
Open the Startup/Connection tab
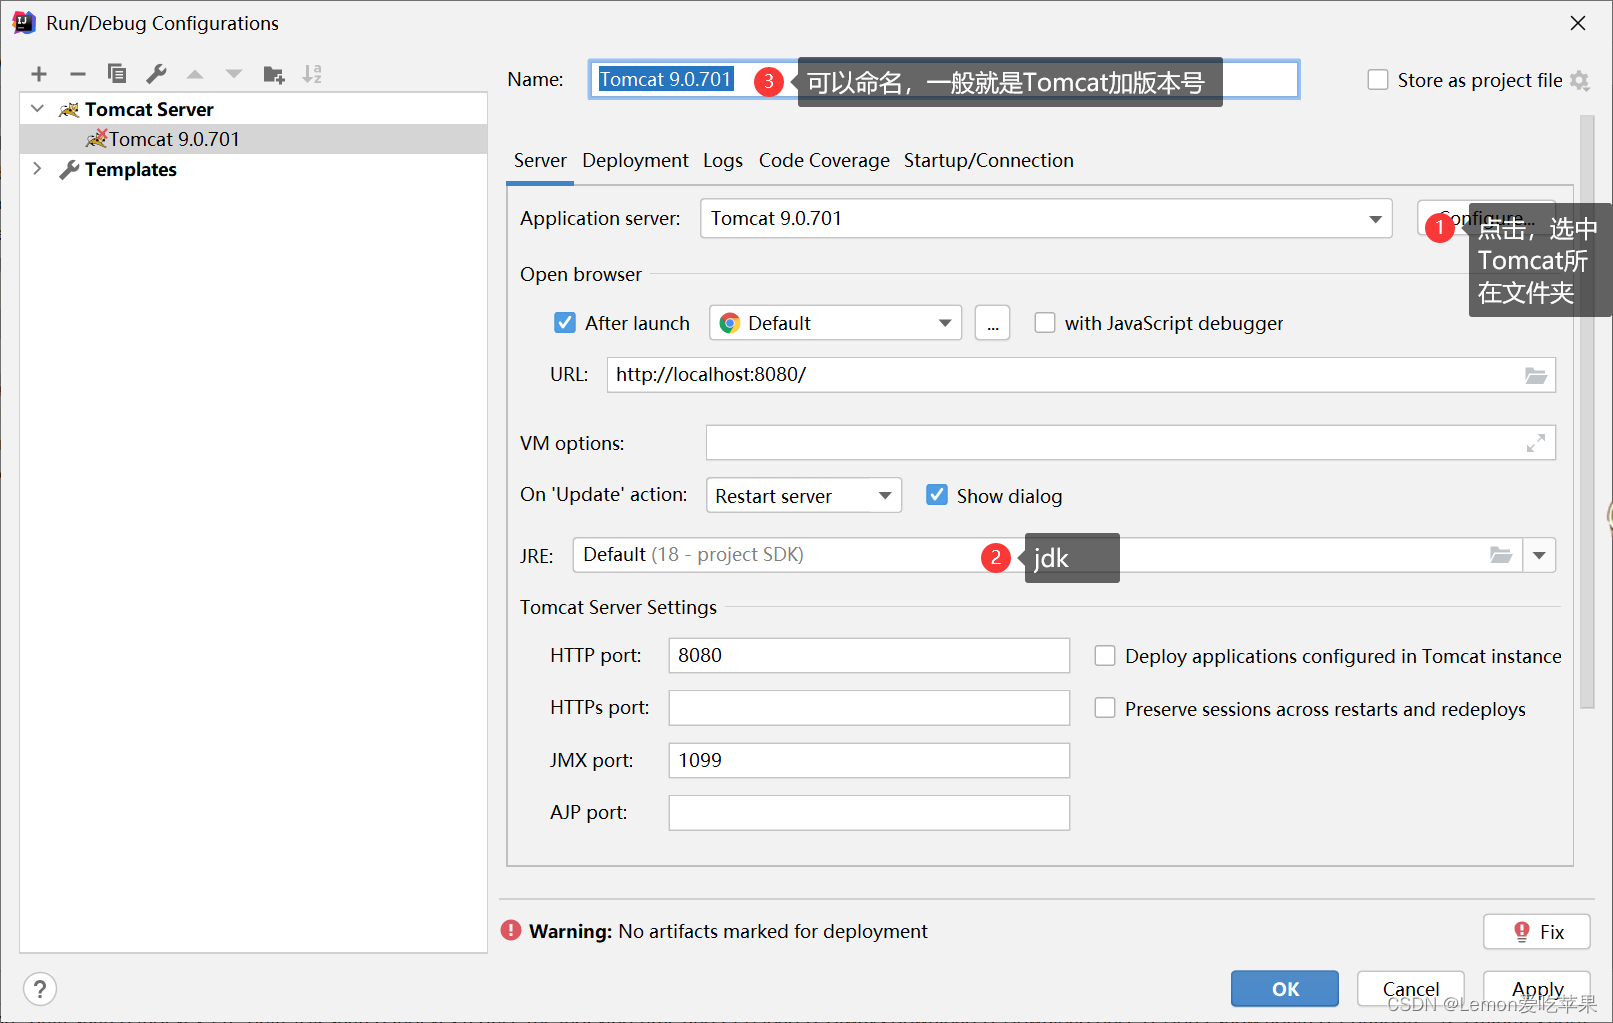989,161
